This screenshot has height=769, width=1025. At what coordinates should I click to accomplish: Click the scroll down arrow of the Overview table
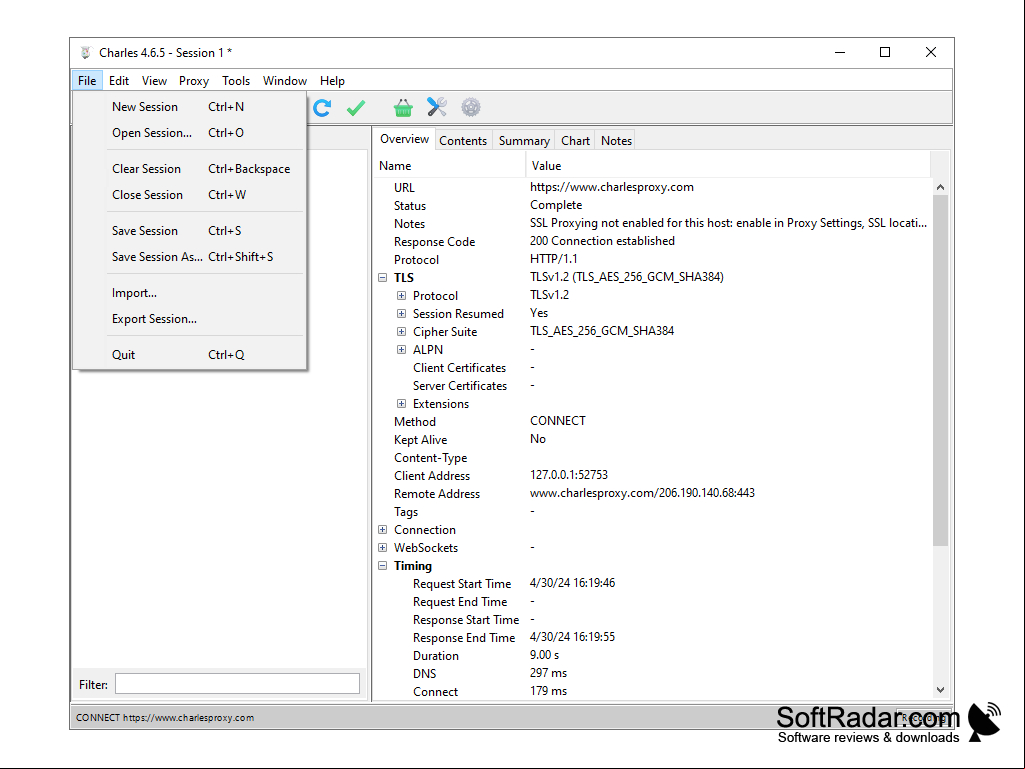940,690
